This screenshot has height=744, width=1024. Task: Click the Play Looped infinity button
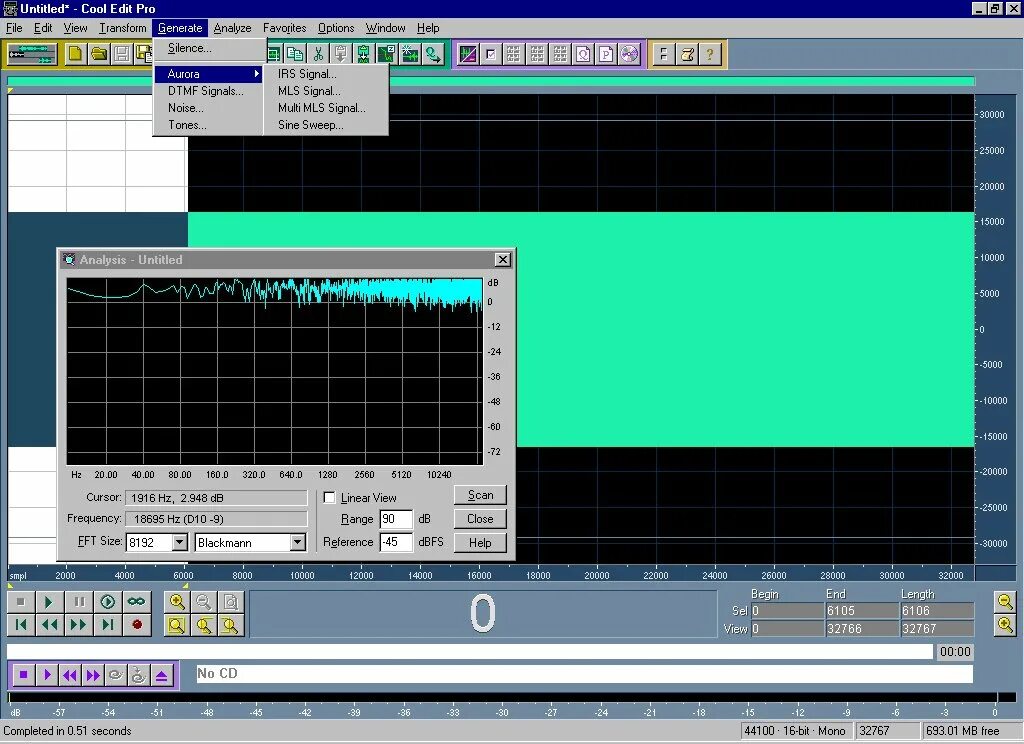[x=136, y=602]
